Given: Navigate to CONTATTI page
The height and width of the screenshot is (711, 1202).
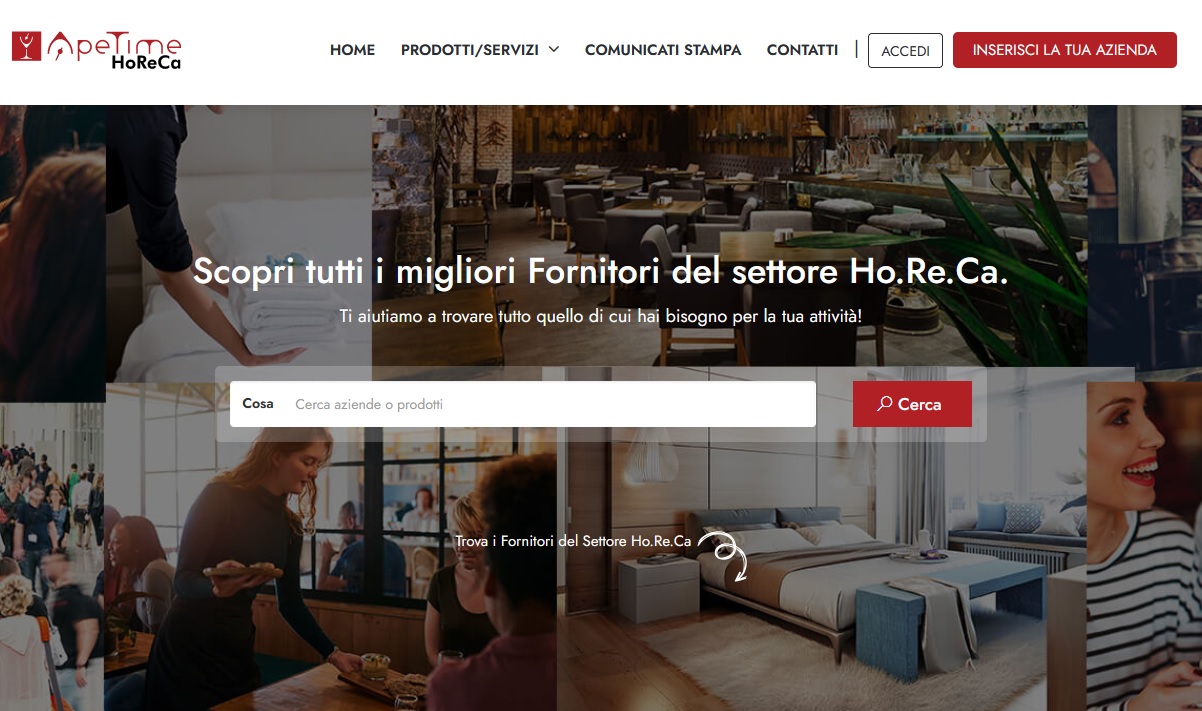Looking at the screenshot, I should click(802, 50).
